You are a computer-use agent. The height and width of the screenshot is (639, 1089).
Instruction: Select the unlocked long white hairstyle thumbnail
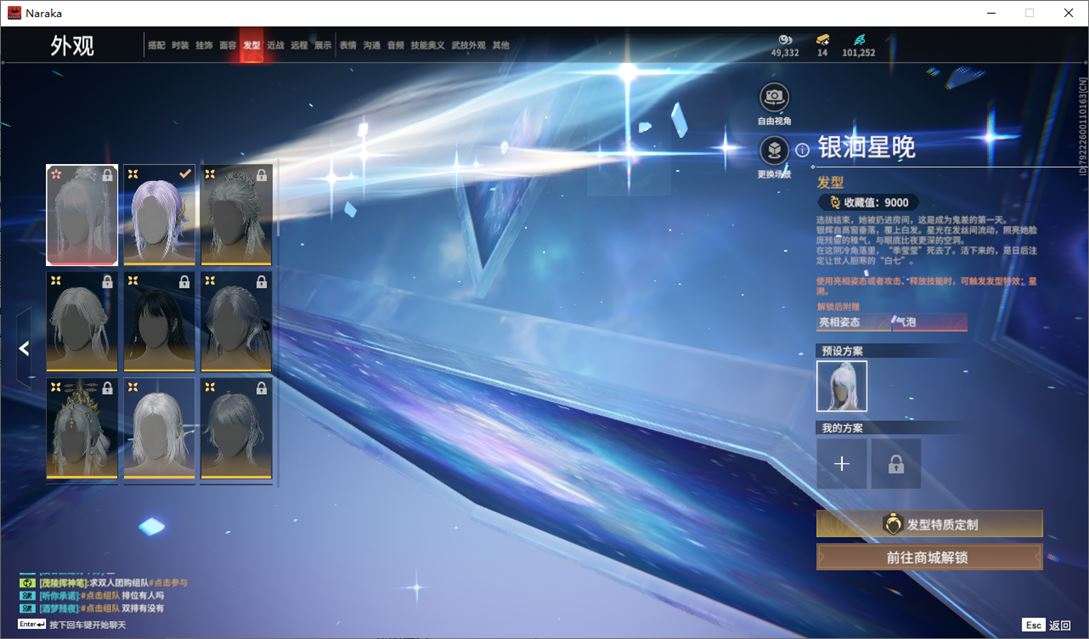(159, 428)
